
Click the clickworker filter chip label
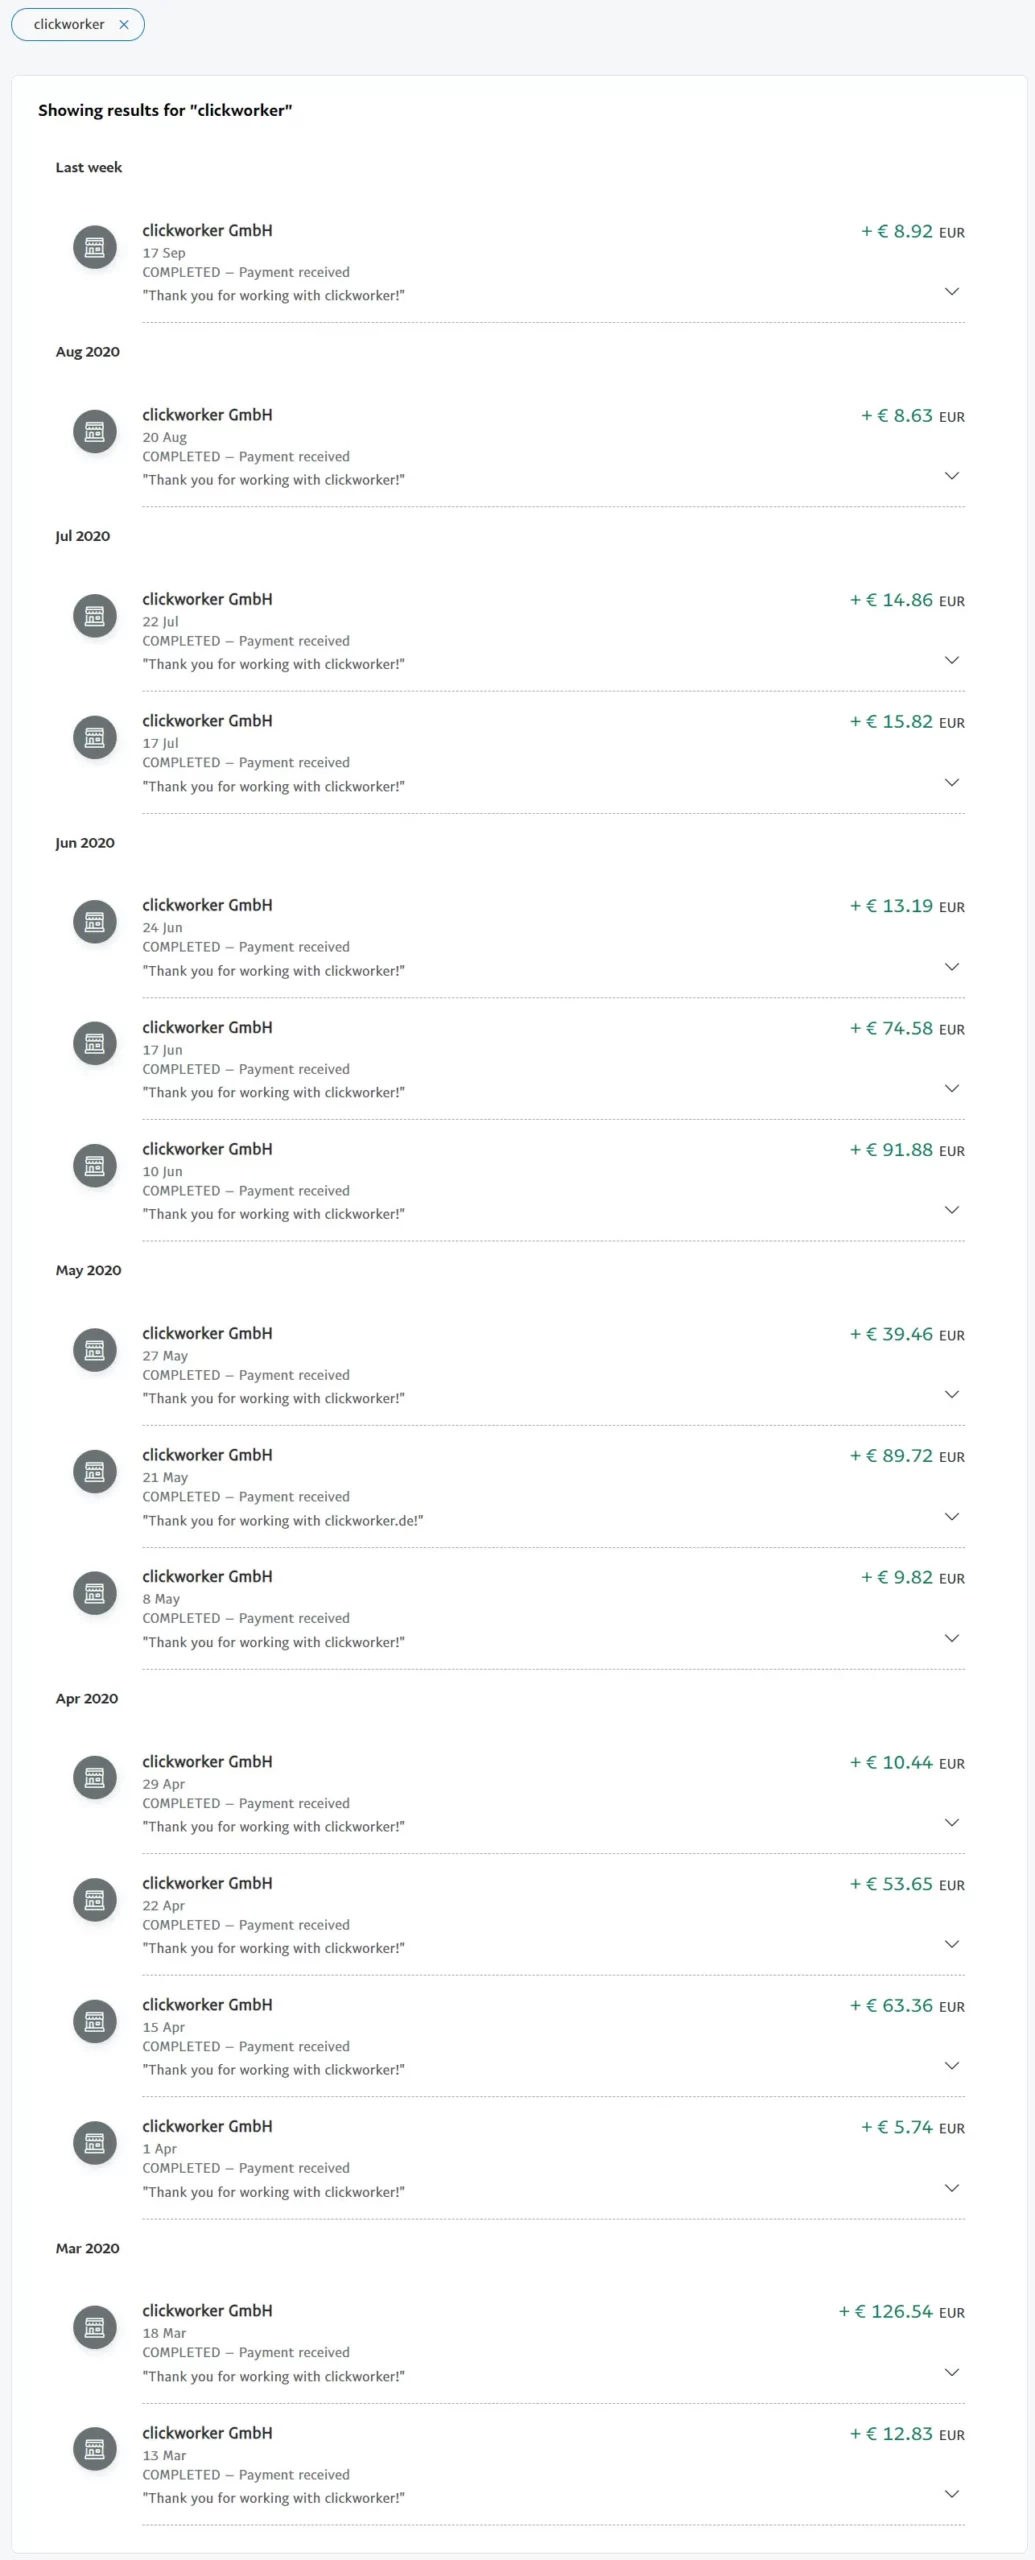pos(69,25)
